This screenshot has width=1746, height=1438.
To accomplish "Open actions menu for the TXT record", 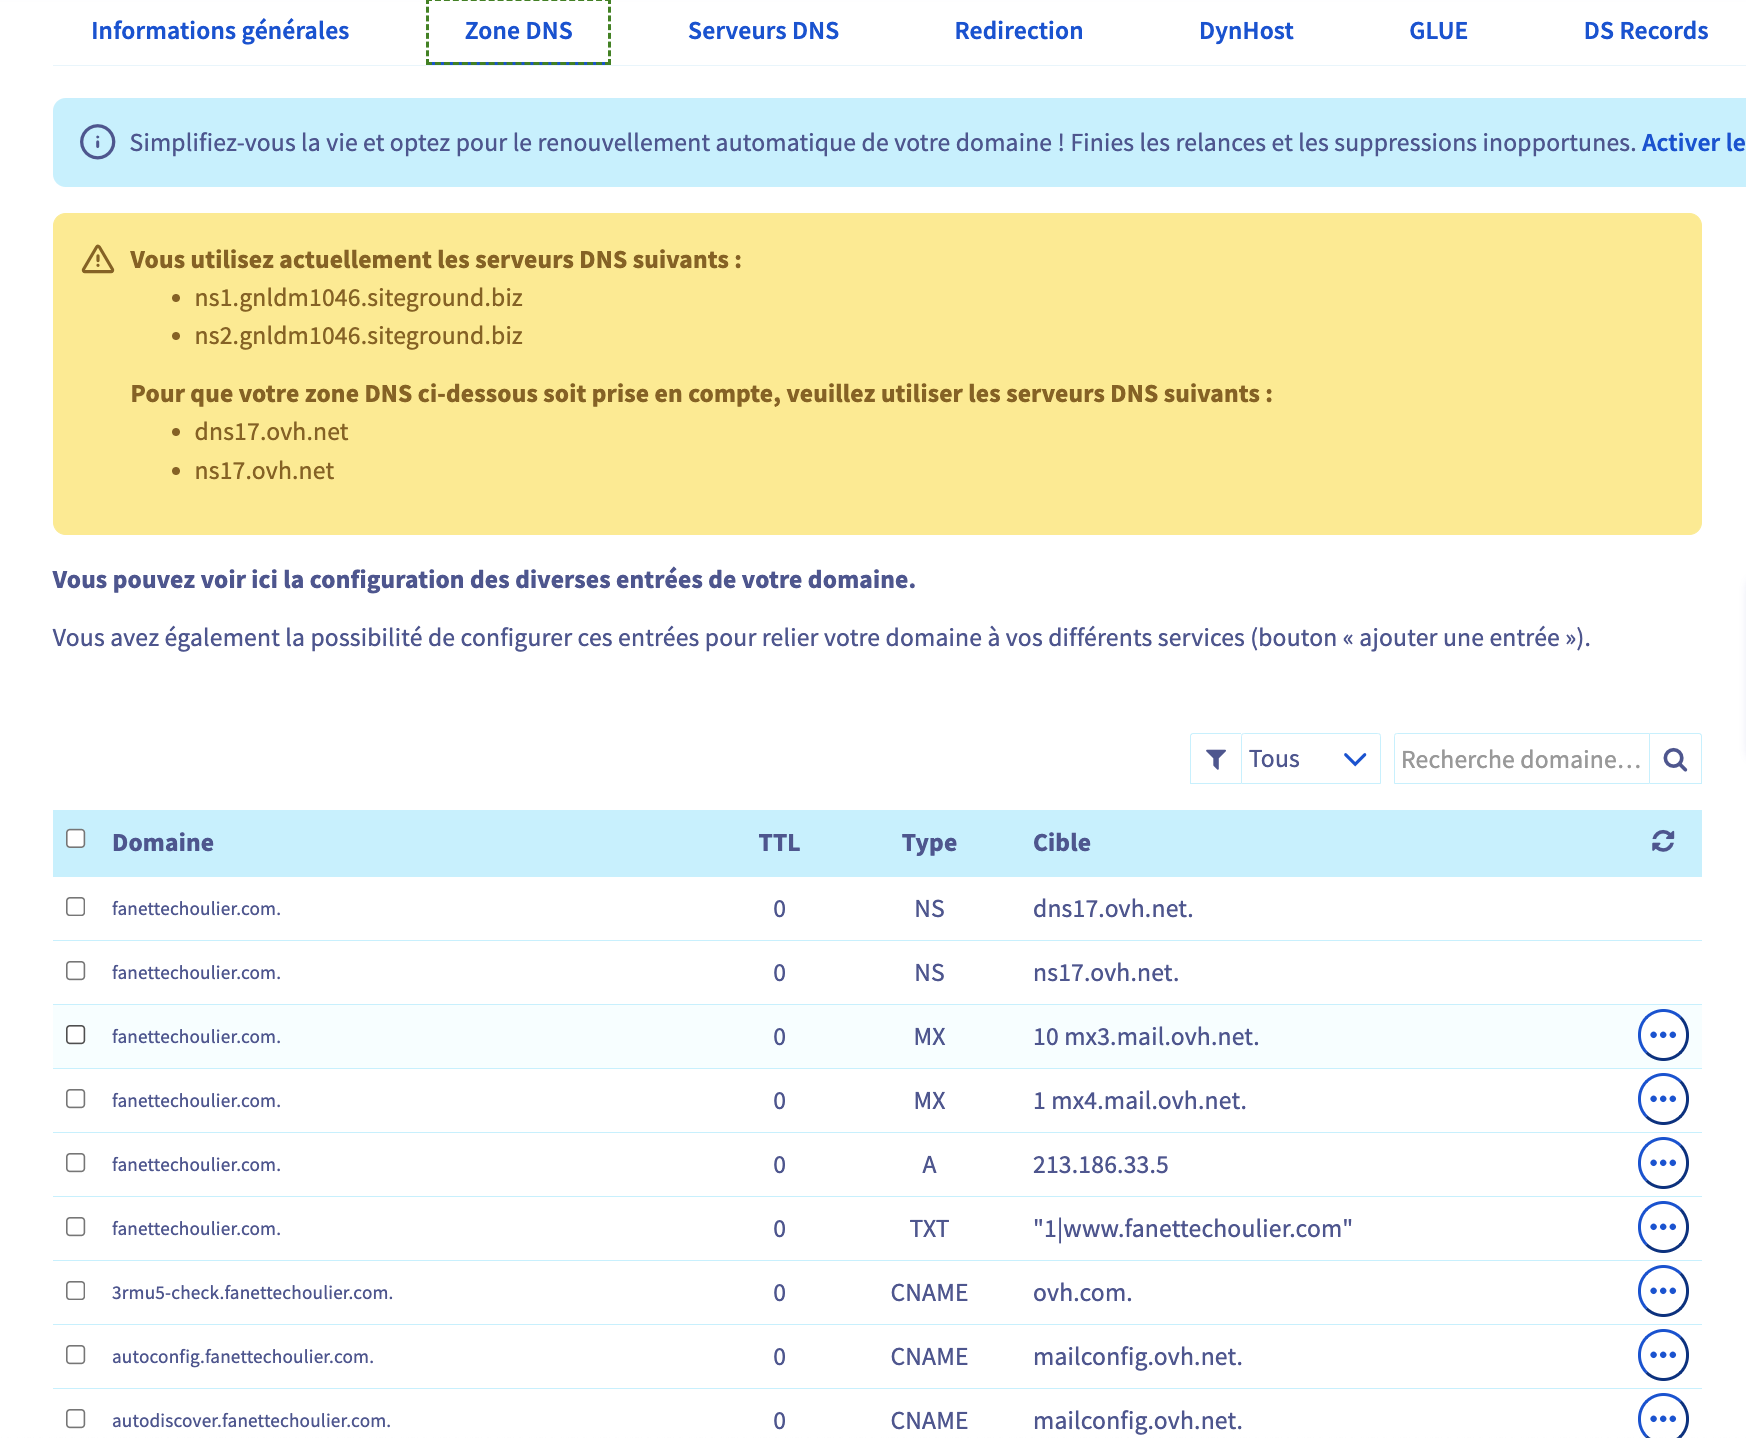I will coord(1663,1227).
